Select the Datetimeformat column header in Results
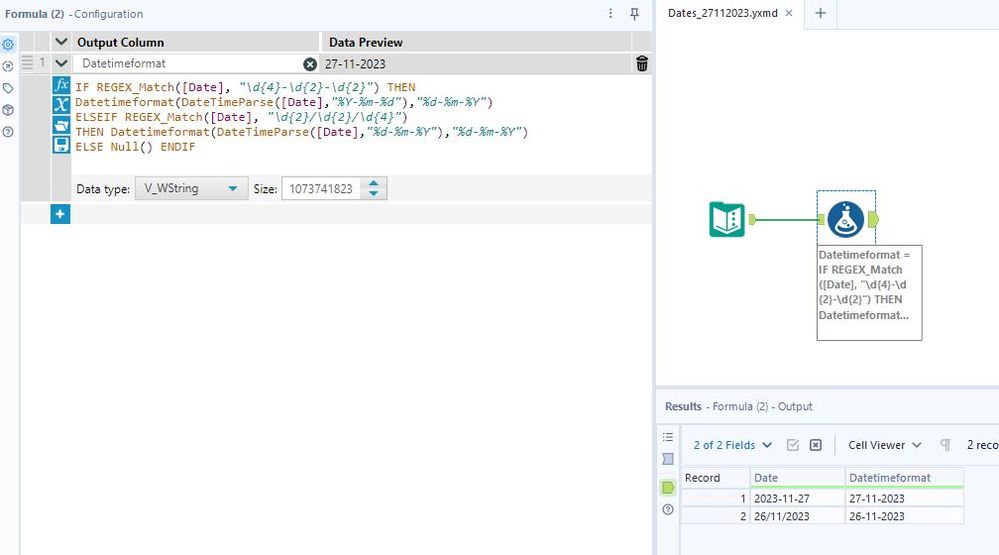Image resolution: width=999 pixels, height=555 pixels. pos(904,477)
